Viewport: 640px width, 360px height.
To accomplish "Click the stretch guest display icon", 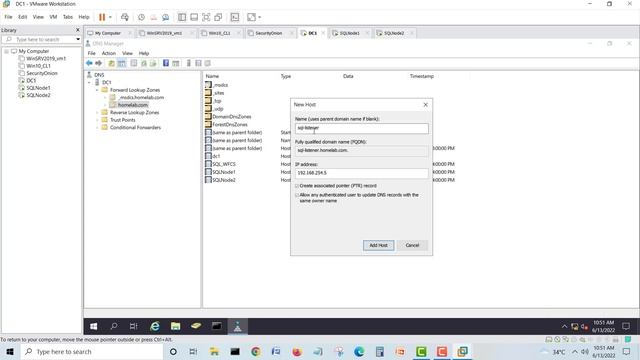I will 251,17.
